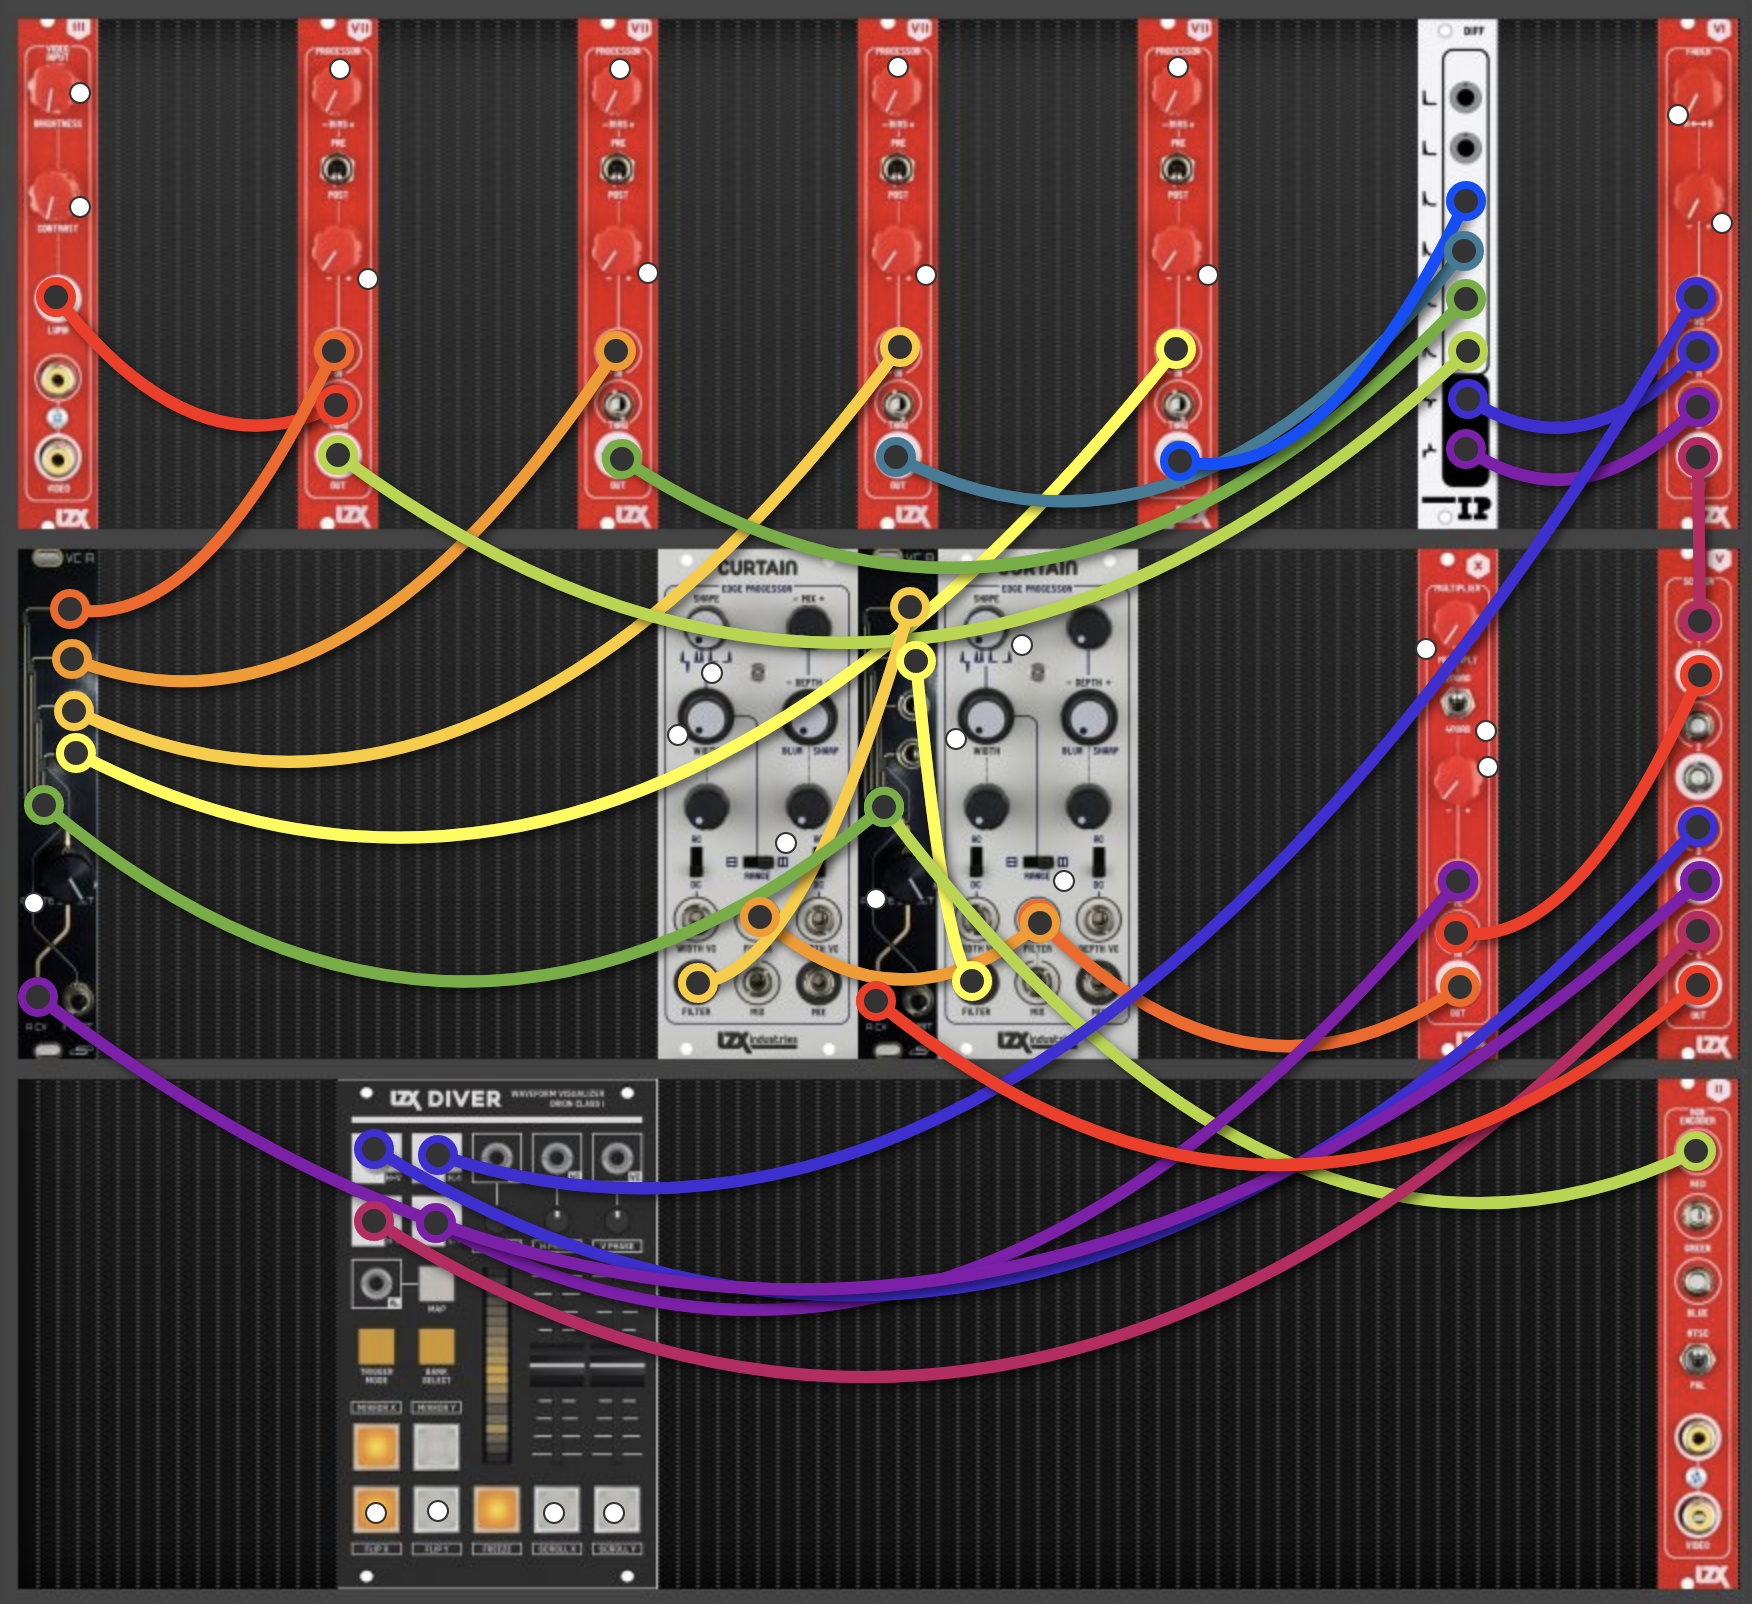
Task: Click the Diver fader below the H Phase label
Action: tap(556, 1366)
